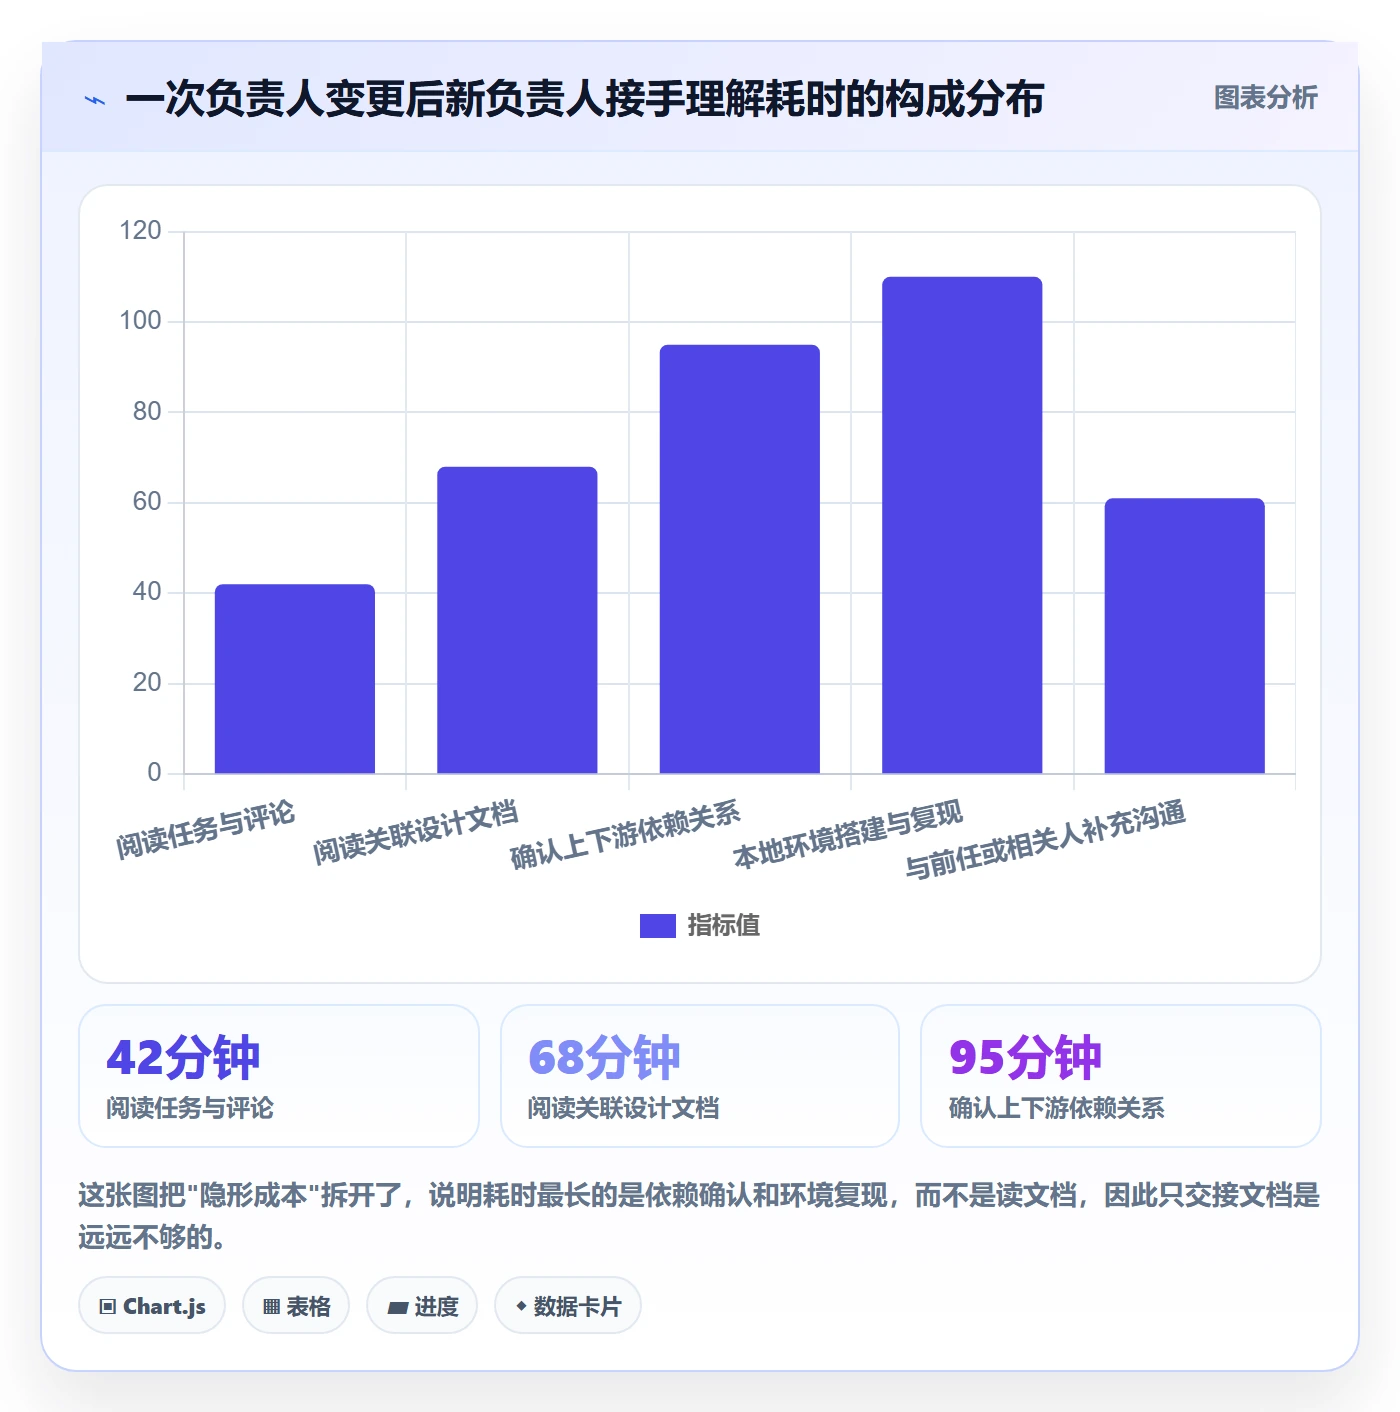The width and height of the screenshot is (1400, 1412).
Task: Click the 40 value on the y-axis
Action: pos(147,592)
